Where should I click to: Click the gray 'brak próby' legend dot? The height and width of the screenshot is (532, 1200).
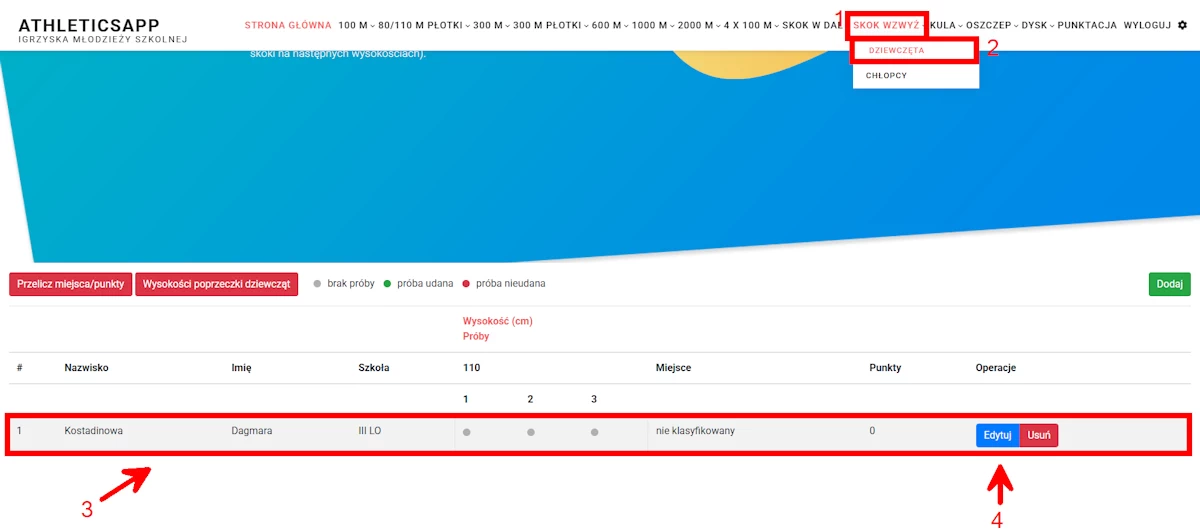coord(317,284)
